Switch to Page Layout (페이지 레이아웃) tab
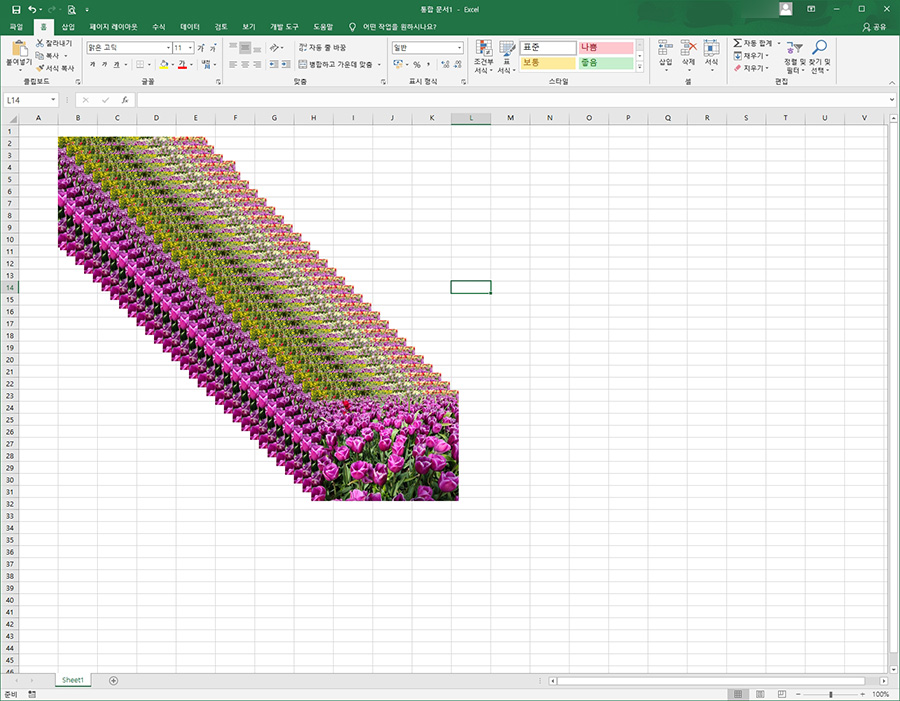Screen dimensions: 900x701 (113, 26)
